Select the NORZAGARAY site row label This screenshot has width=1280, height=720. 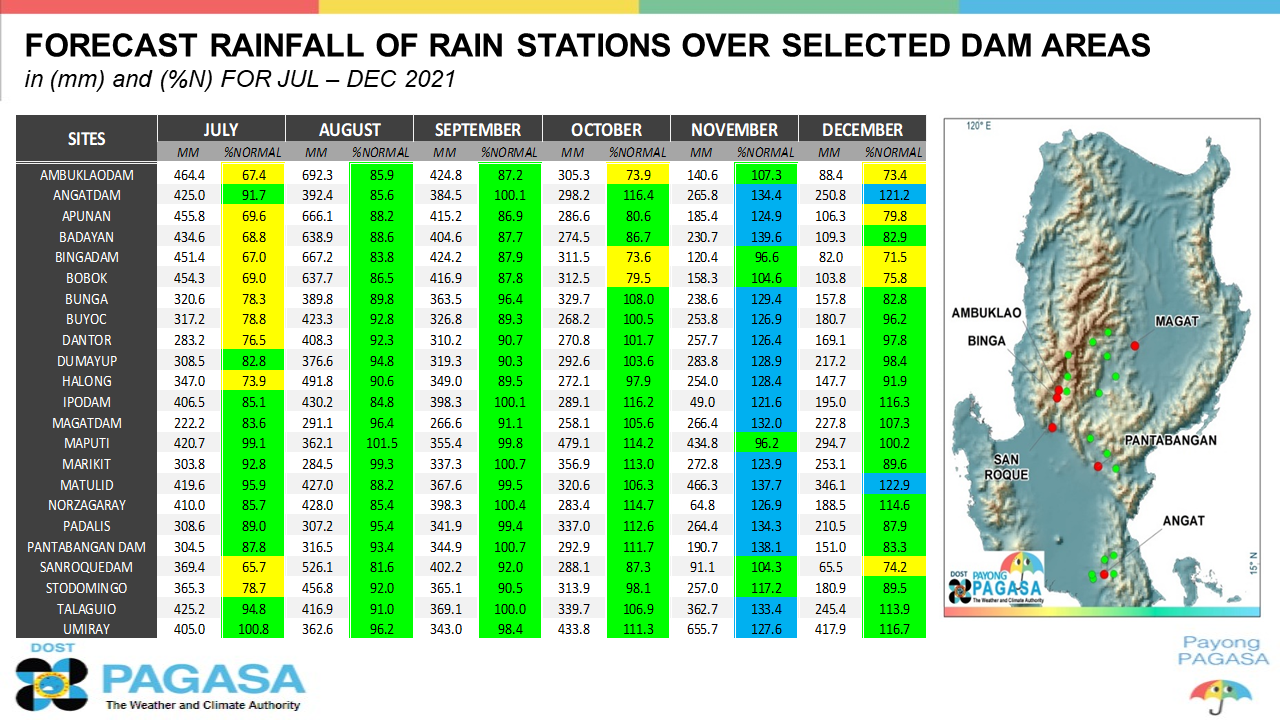(x=87, y=506)
